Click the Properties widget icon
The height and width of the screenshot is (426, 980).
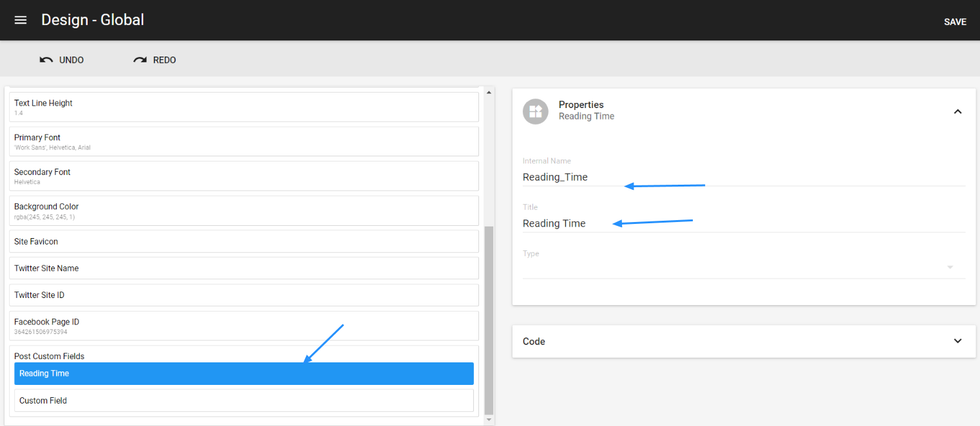(x=536, y=111)
